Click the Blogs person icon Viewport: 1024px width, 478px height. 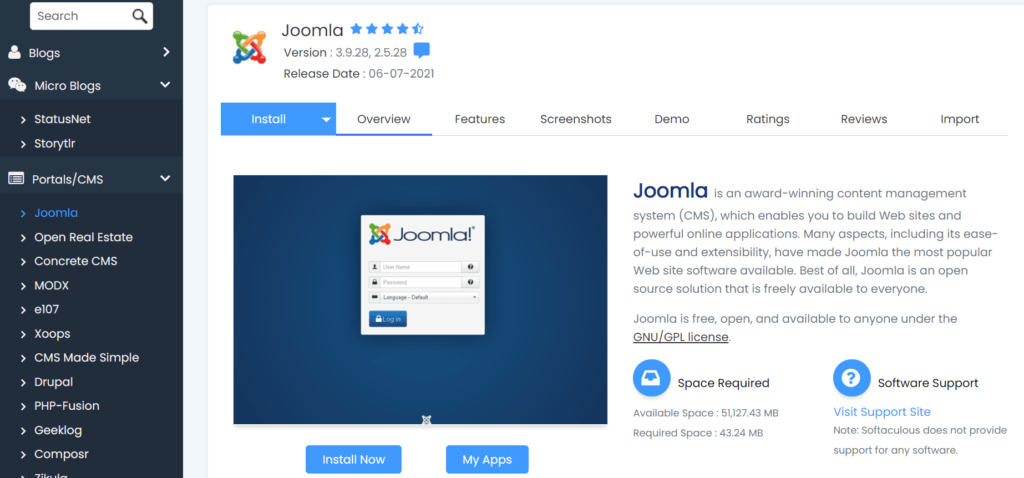[14, 53]
